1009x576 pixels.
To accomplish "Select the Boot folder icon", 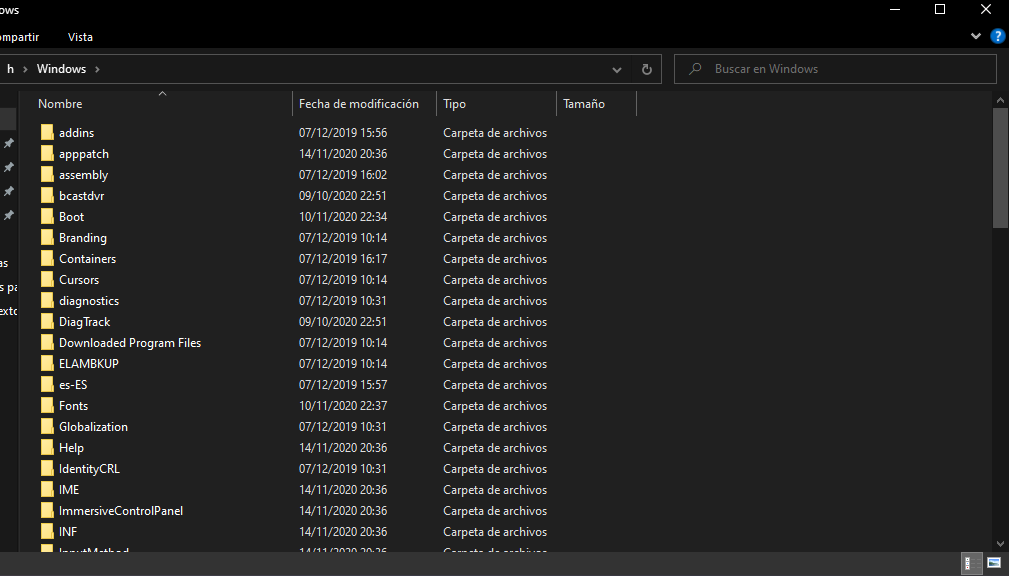I will click(47, 217).
